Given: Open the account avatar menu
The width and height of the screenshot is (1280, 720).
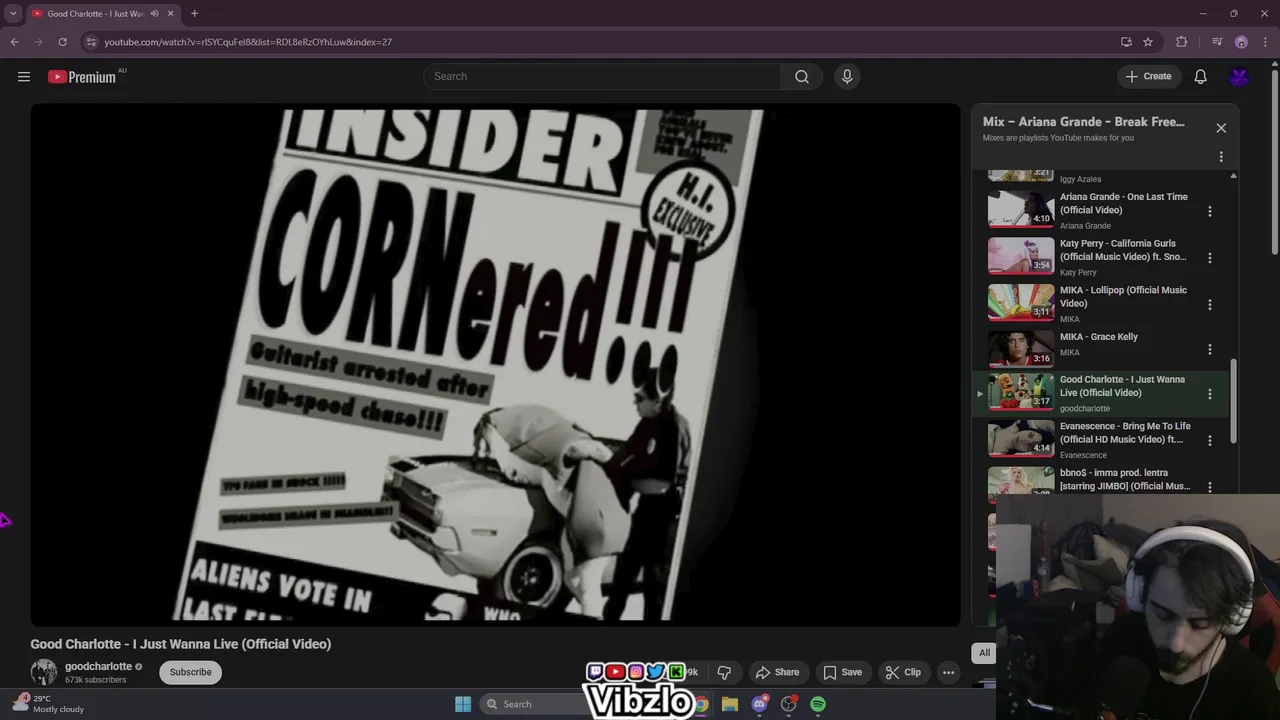Looking at the screenshot, I should (1240, 76).
